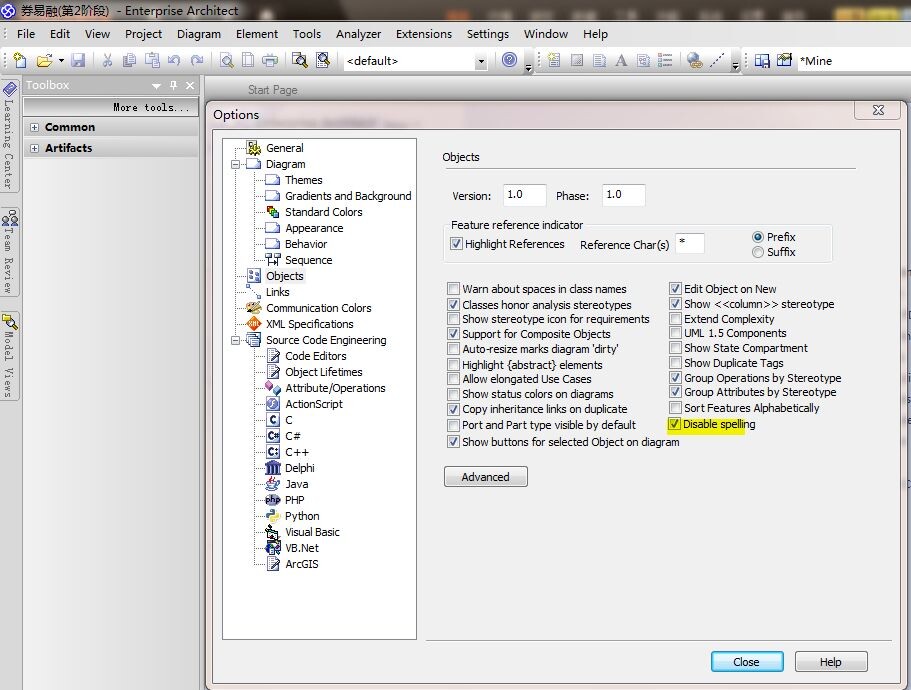Screen dimensions: 911x690
Task: Click the Phase input field
Action: 623,195
